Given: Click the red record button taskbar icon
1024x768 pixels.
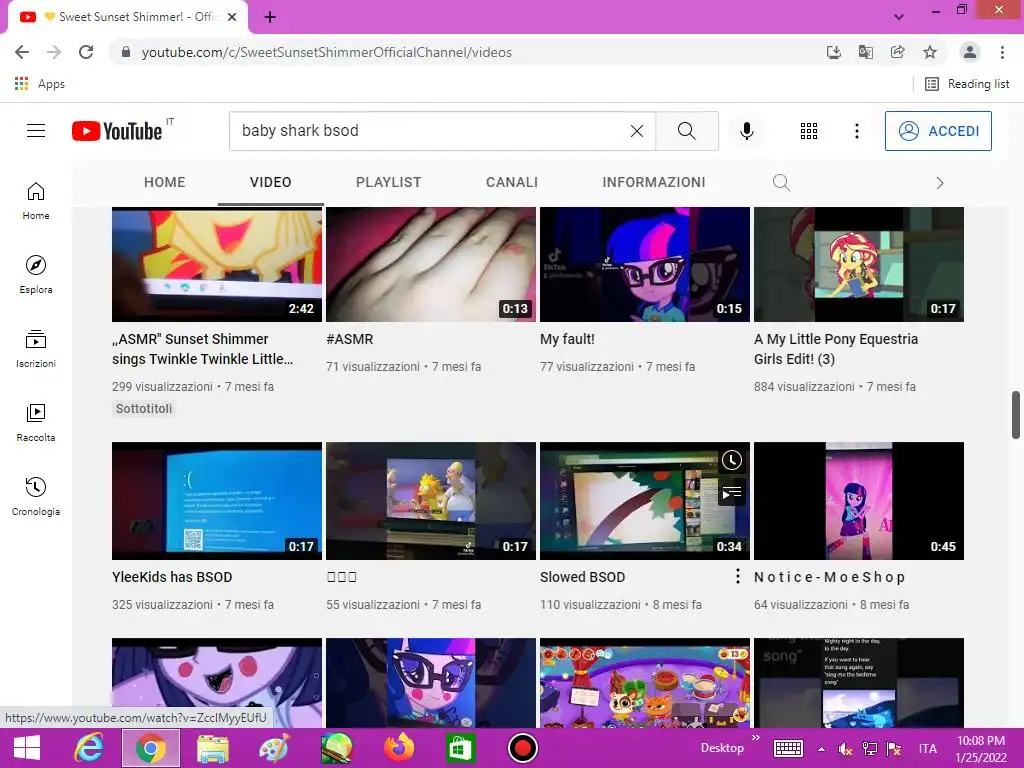Looking at the screenshot, I should pos(522,748).
